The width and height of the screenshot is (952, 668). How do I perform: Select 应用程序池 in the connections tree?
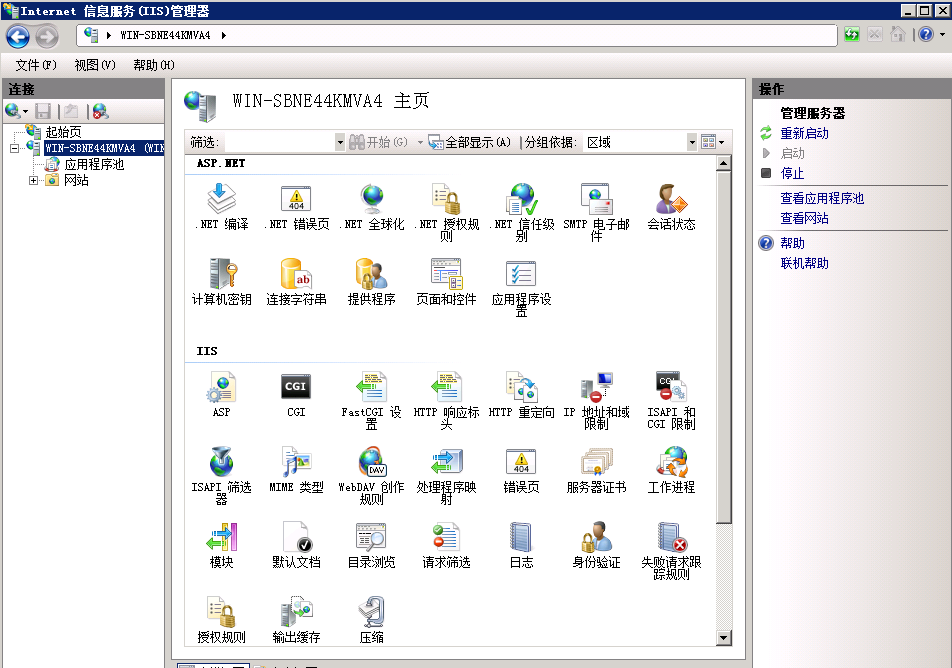tap(94, 165)
